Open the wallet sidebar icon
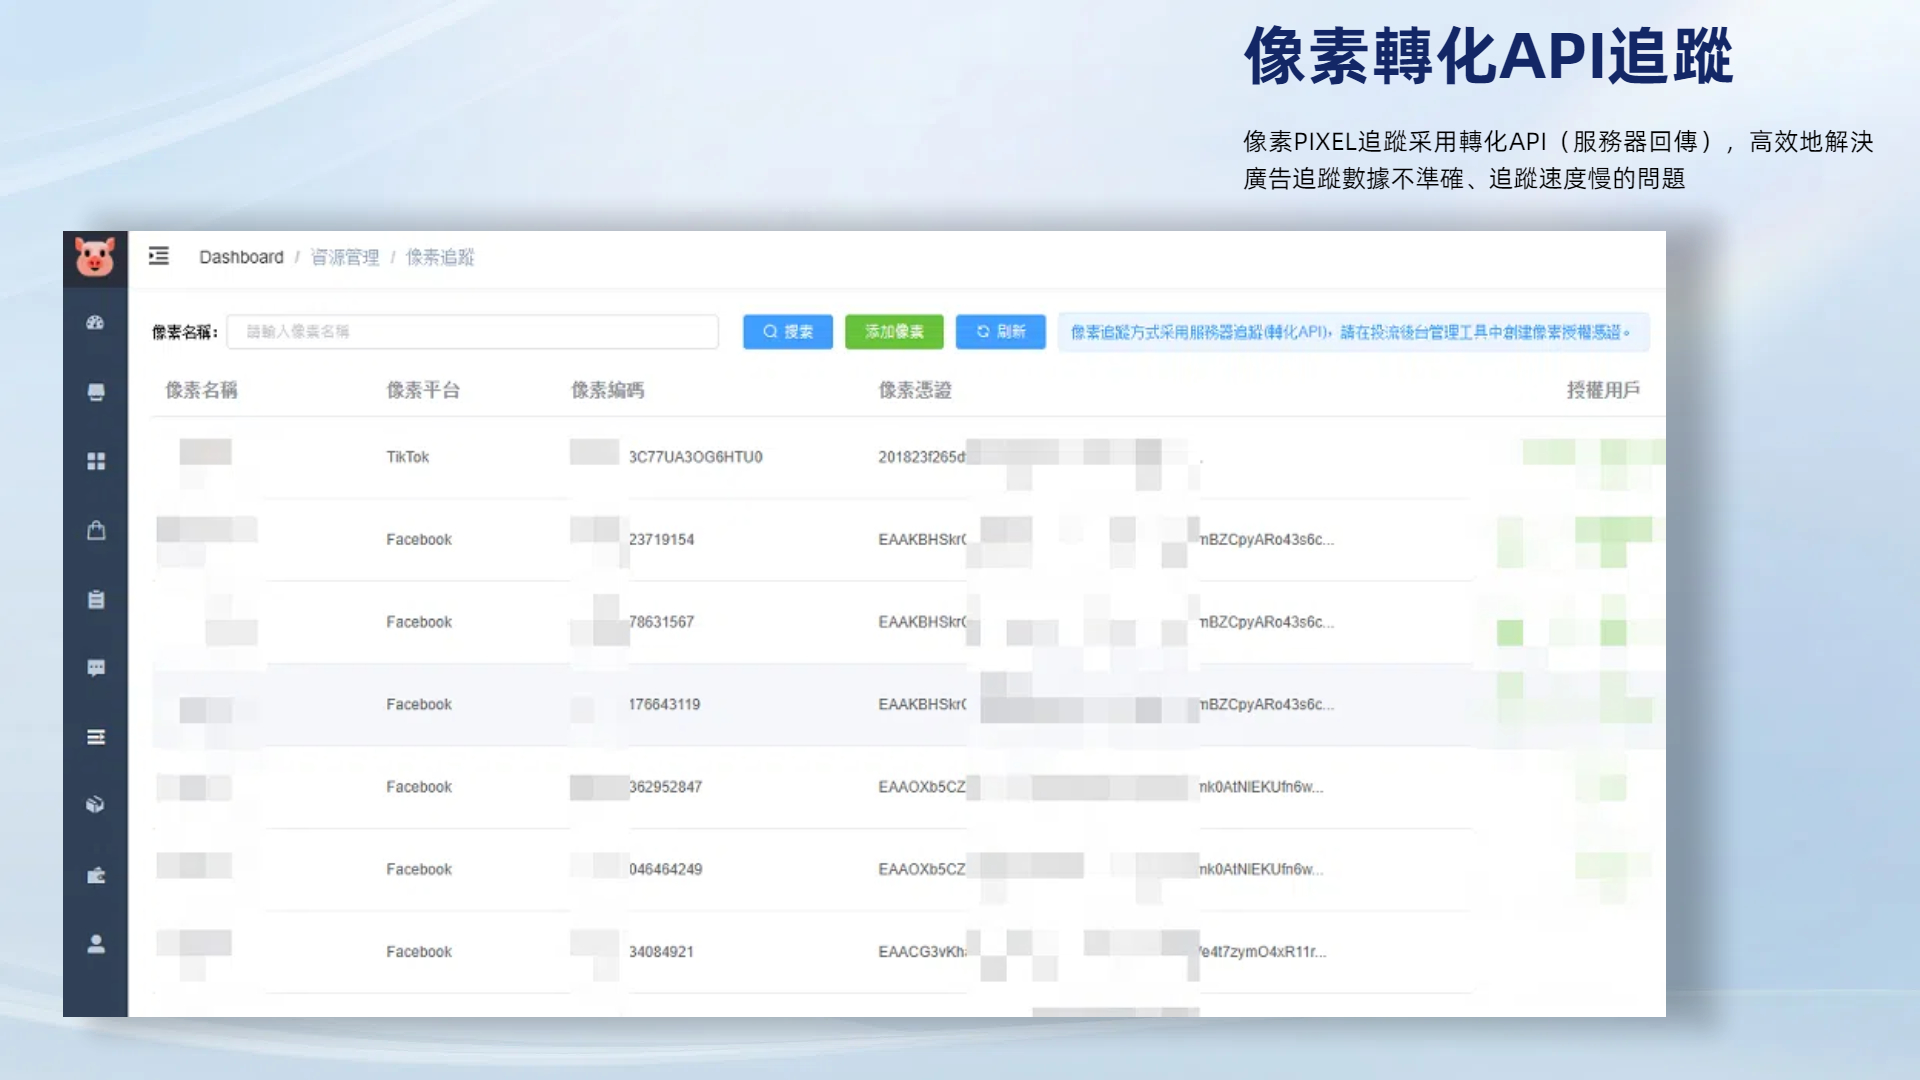This screenshot has height=1080, width=1920. tap(95, 875)
